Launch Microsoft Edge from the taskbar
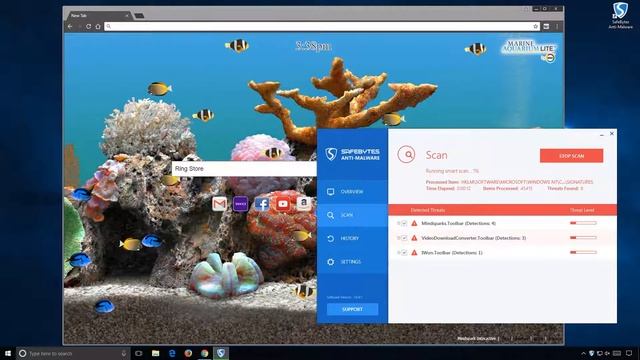This screenshot has height=360, width=640. (172, 353)
